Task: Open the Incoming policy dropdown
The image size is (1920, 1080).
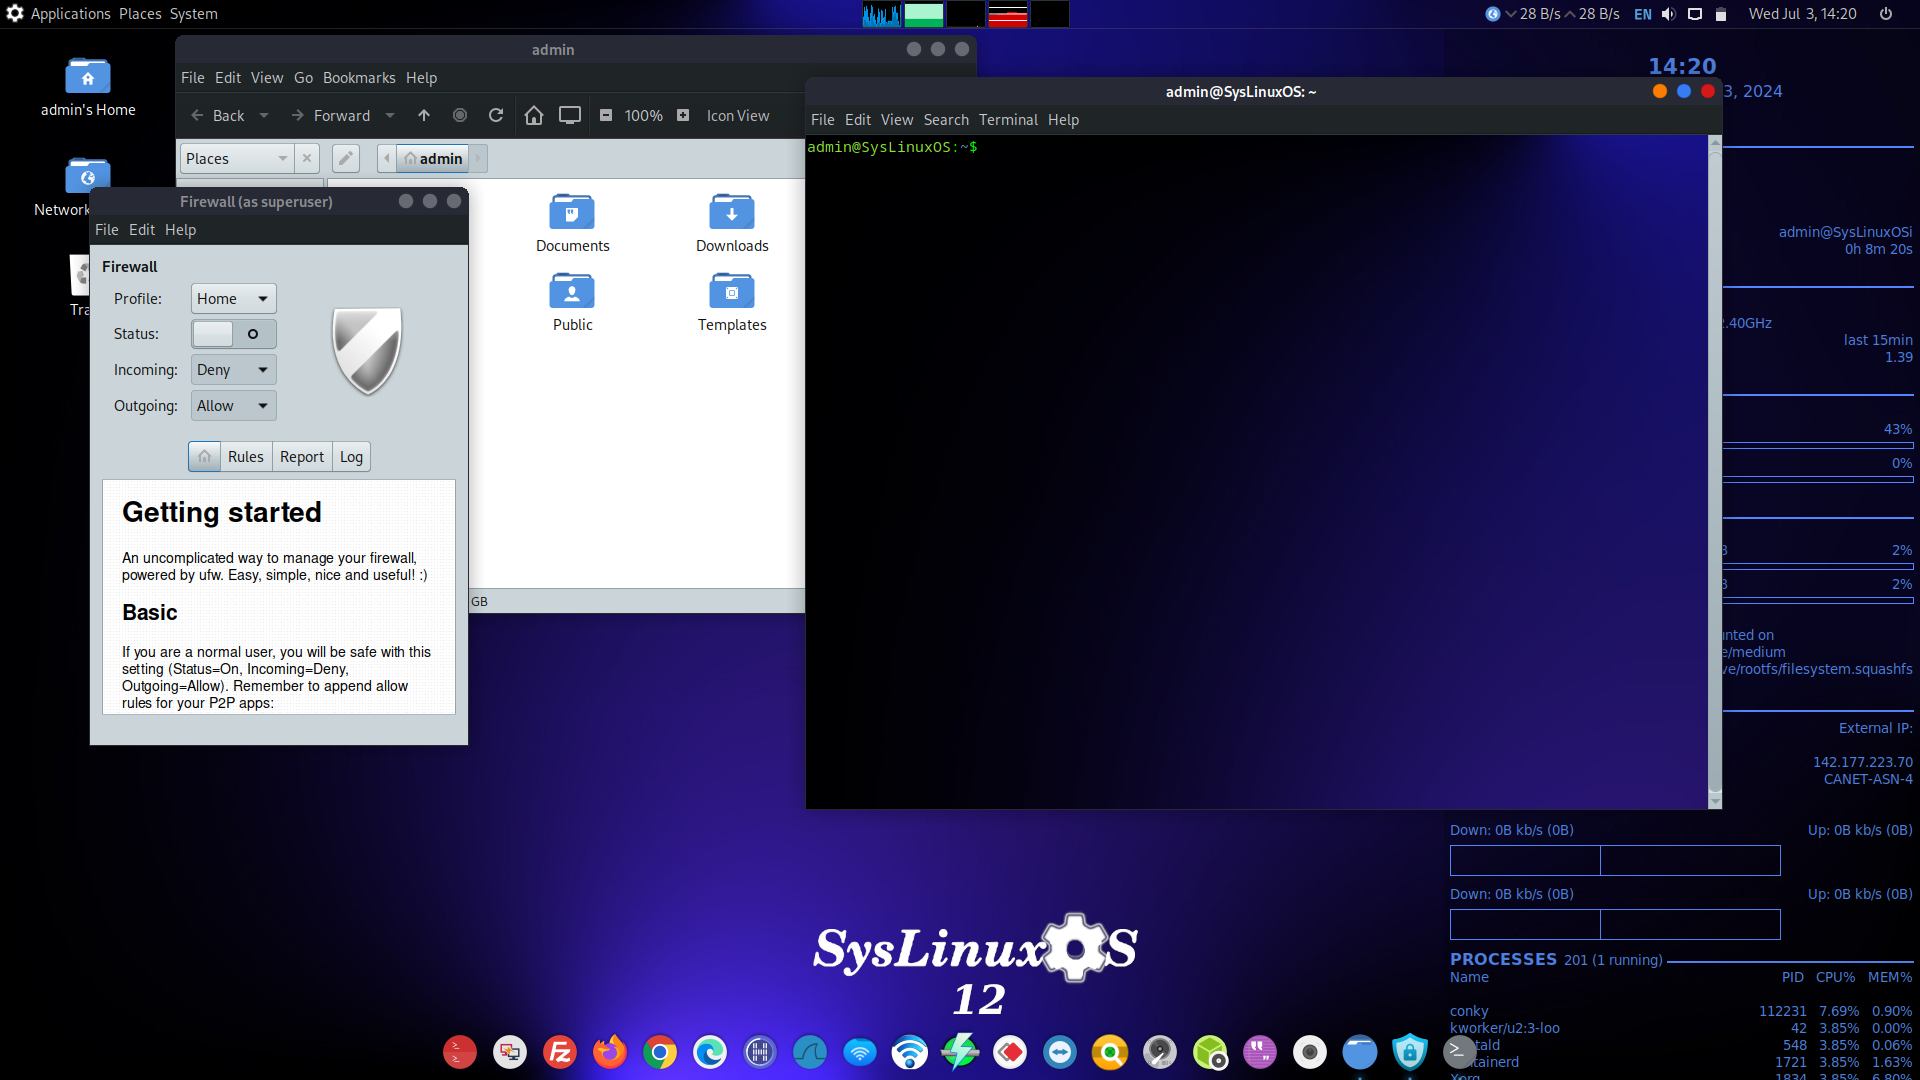Action: tap(233, 370)
